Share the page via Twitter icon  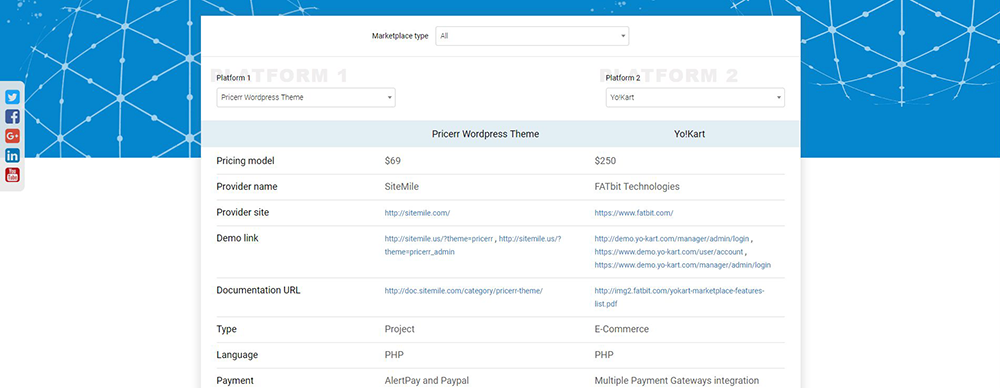point(12,97)
